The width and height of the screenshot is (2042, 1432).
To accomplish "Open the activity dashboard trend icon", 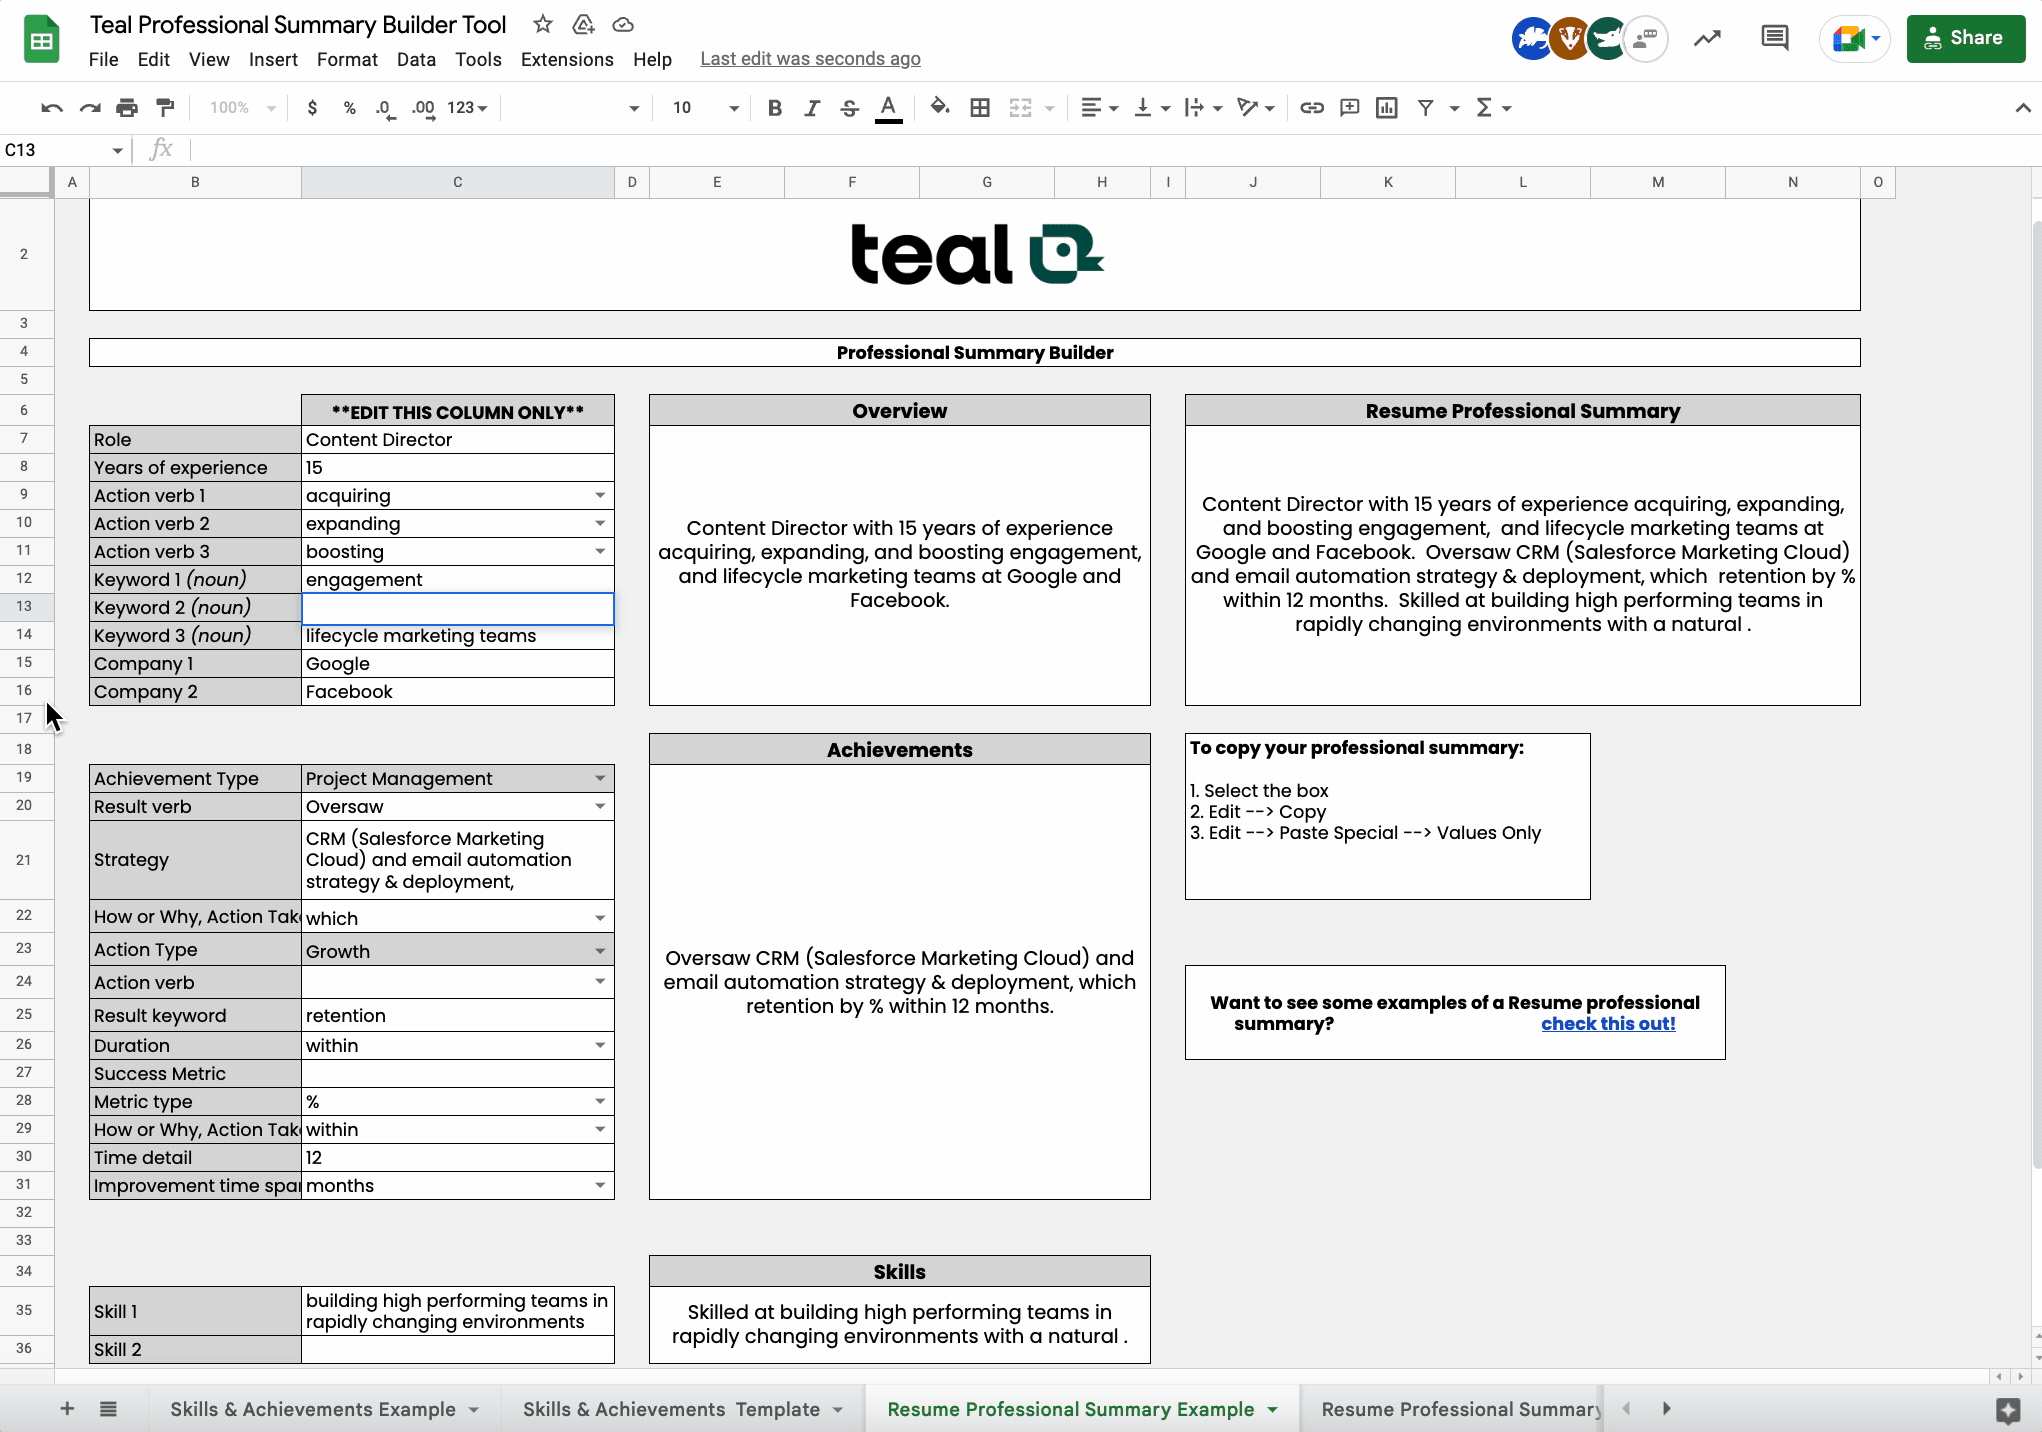I will (x=1707, y=39).
